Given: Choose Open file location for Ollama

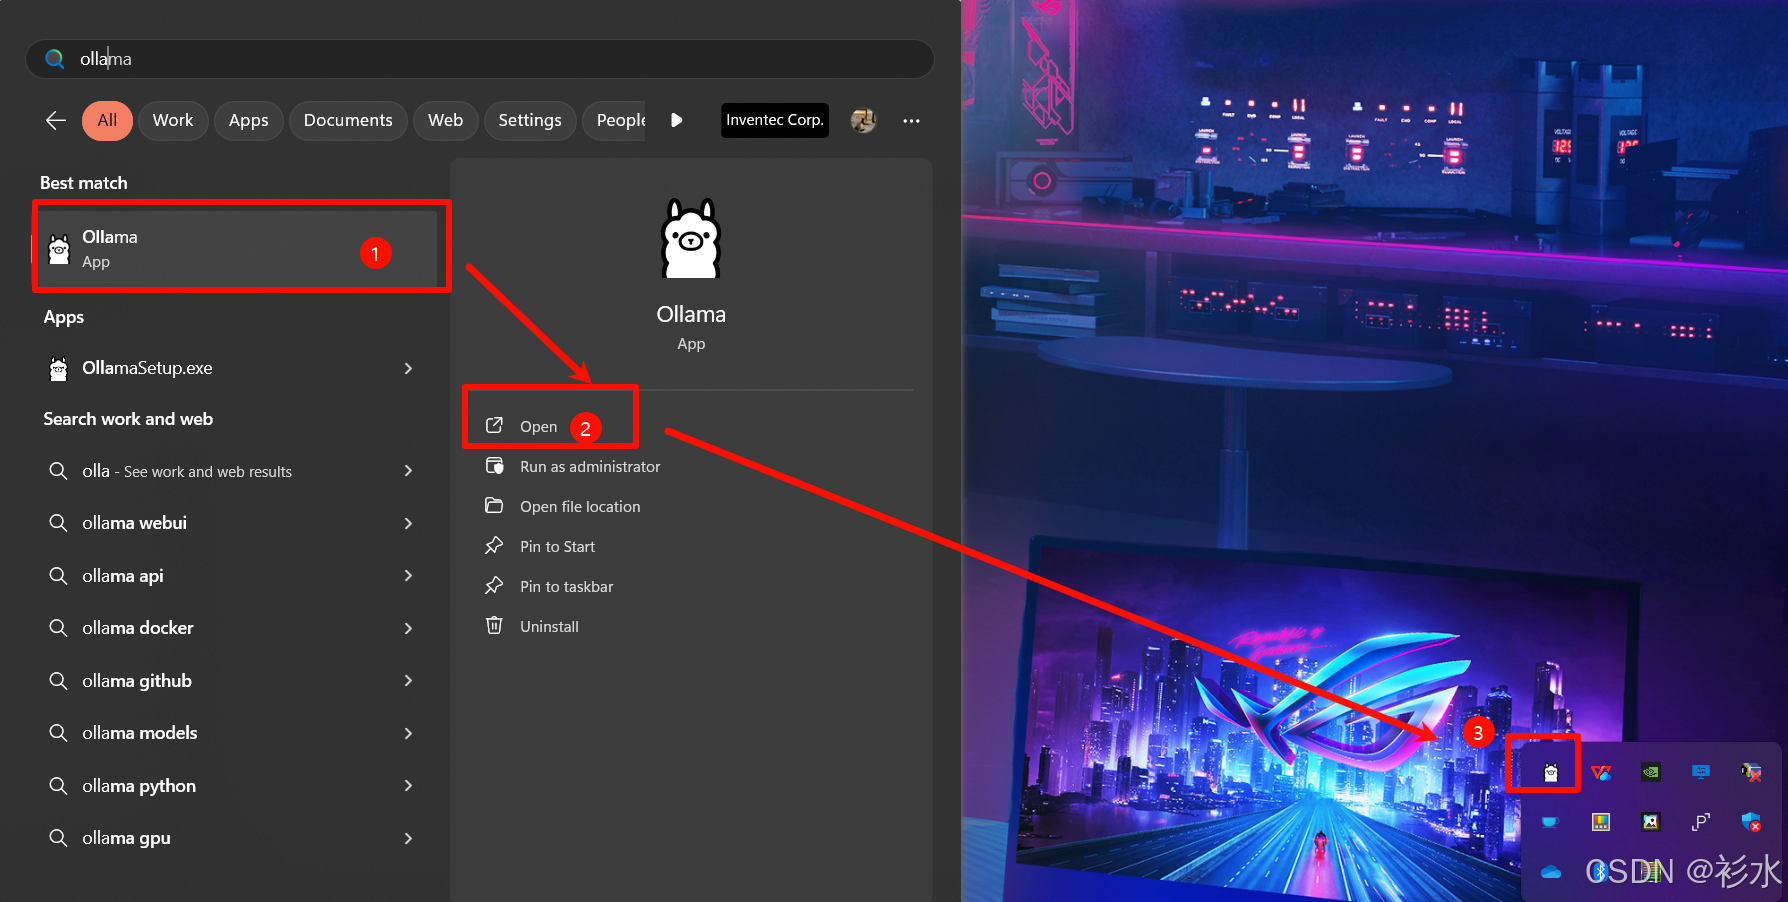Looking at the screenshot, I should [579, 506].
